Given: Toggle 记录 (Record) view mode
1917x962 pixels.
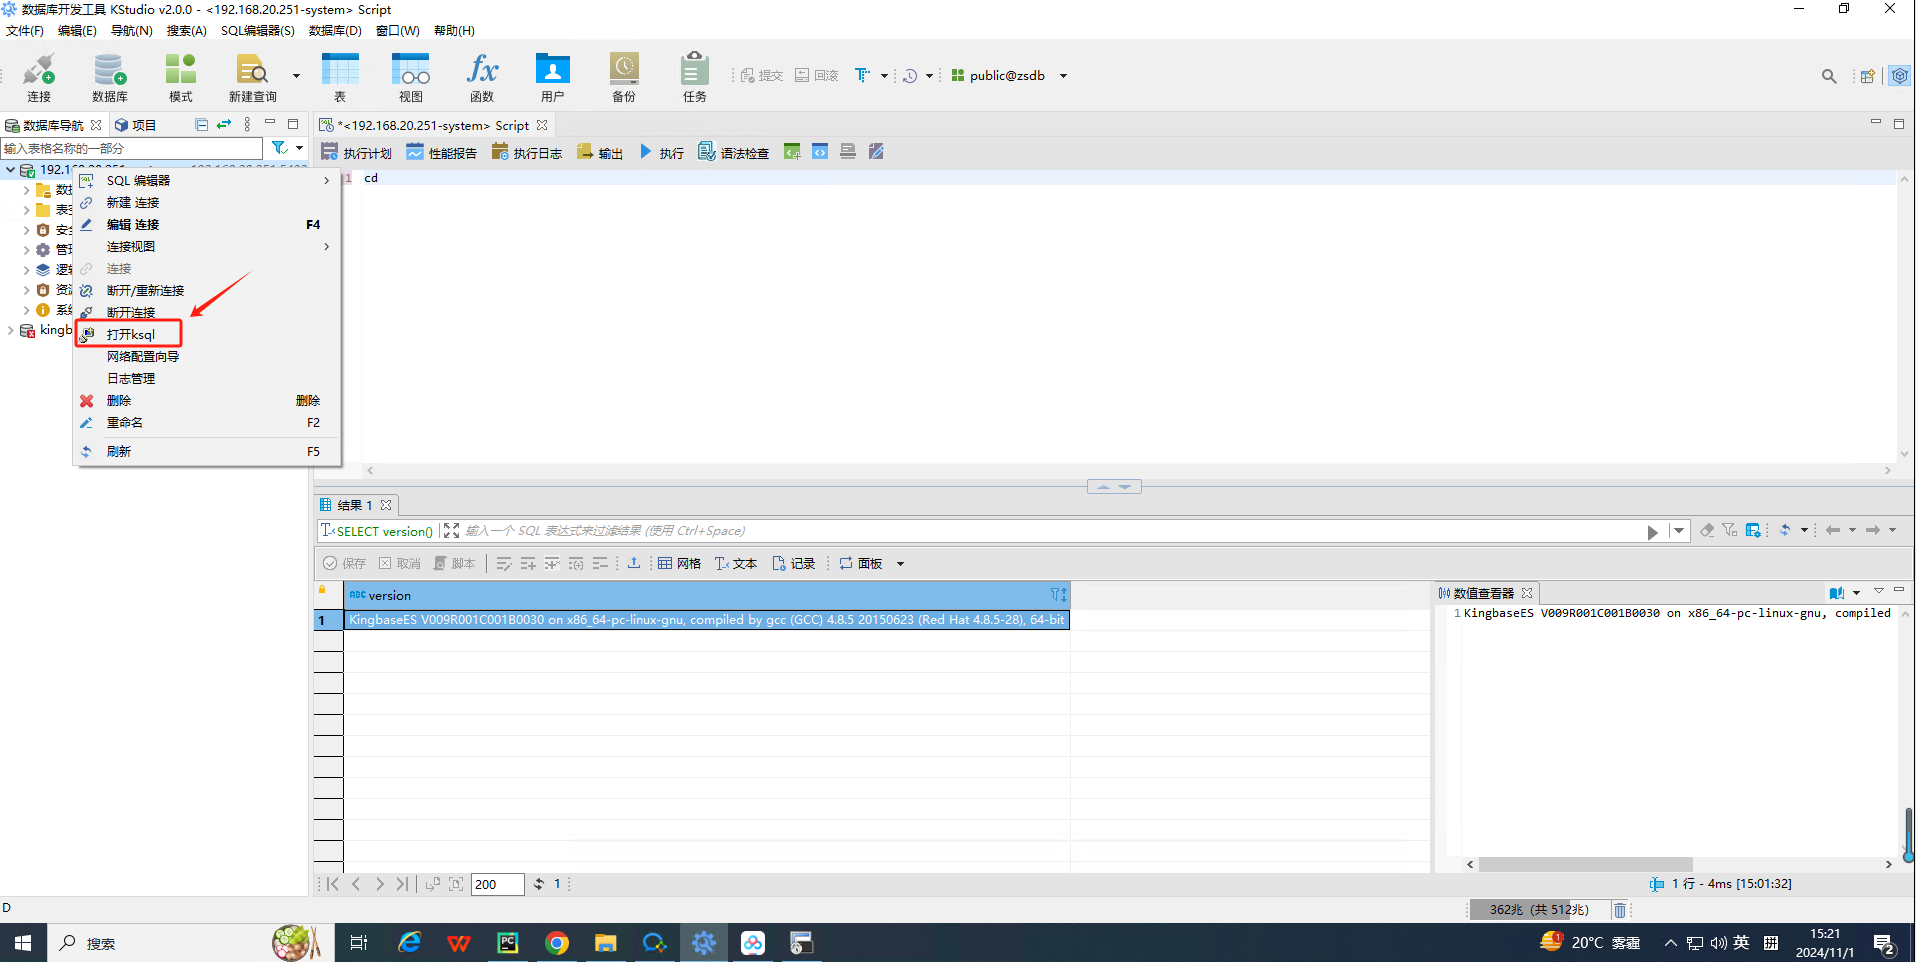Looking at the screenshot, I should pos(794,564).
